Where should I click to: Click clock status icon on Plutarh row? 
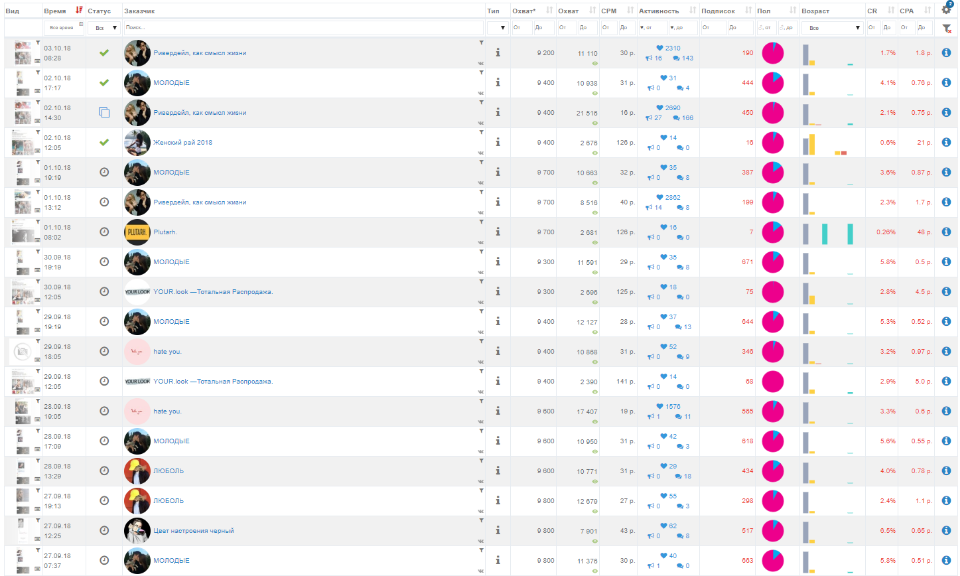tap(104, 232)
